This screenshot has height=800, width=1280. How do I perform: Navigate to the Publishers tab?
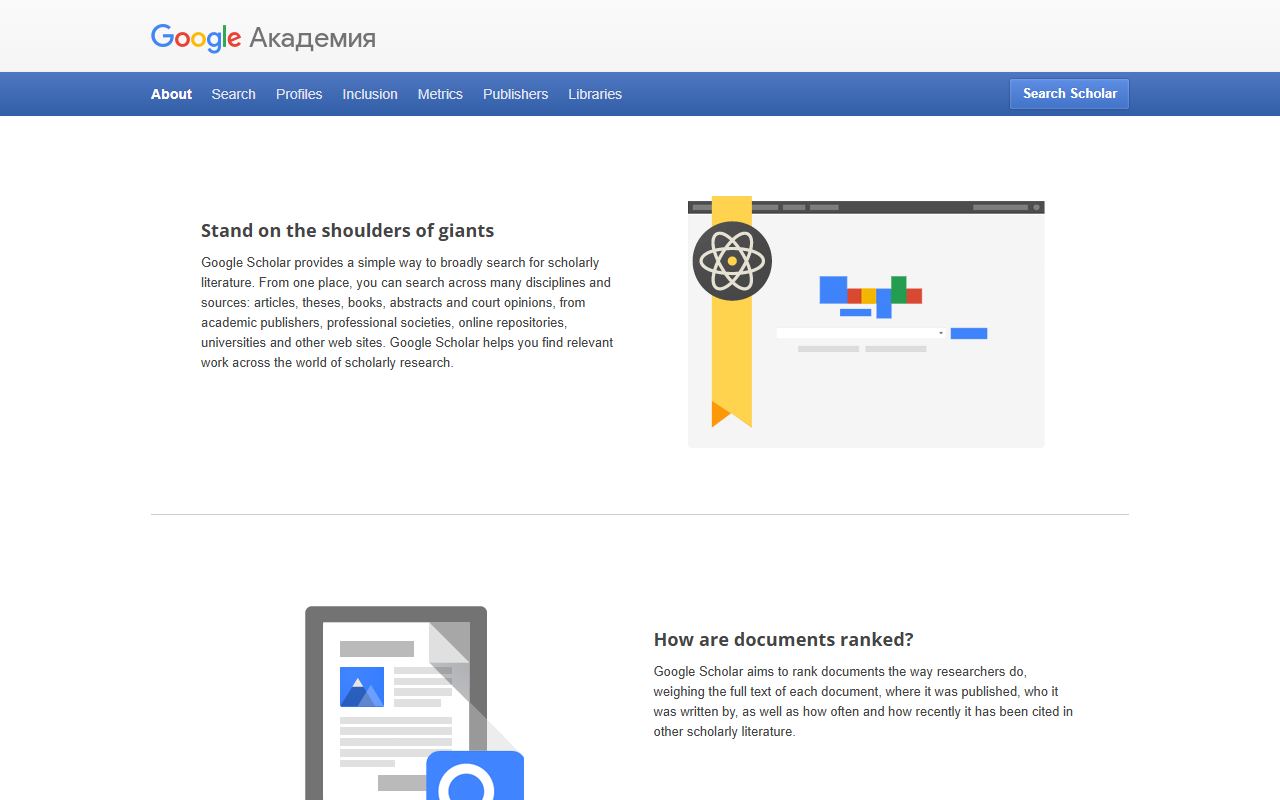coord(515,94)
